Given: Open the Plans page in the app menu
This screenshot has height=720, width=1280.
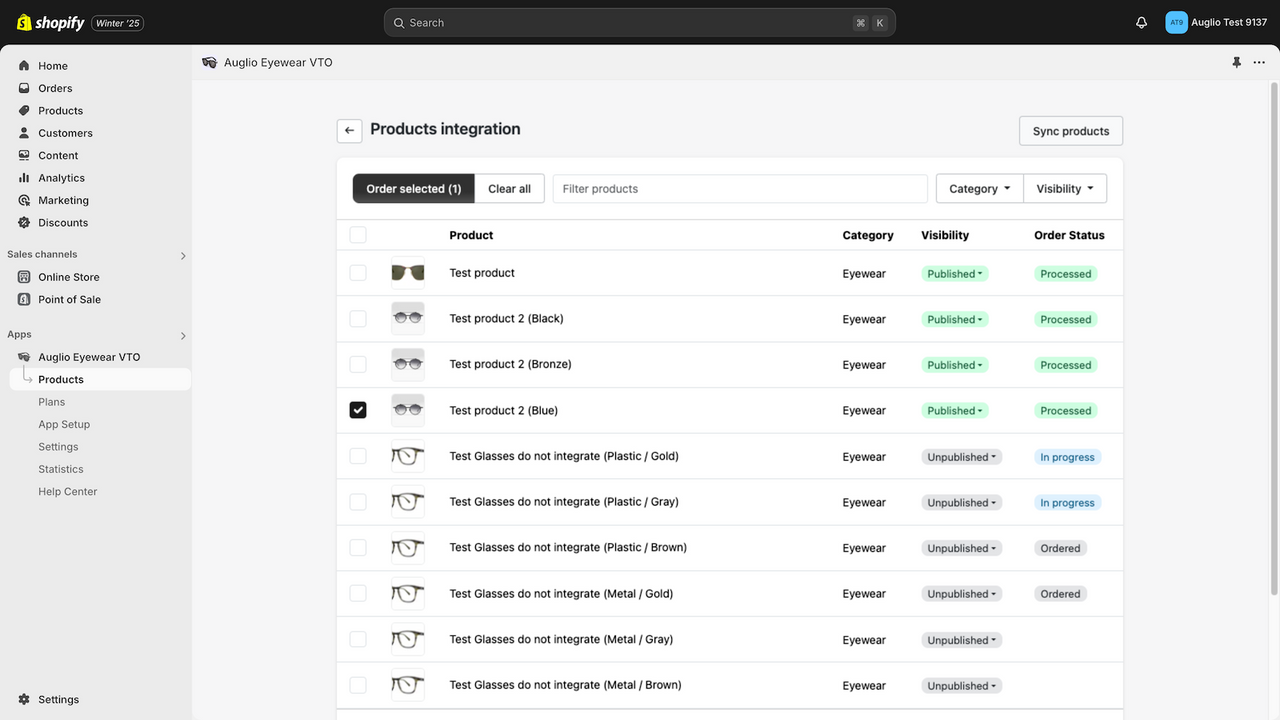Looking at the screenshot, I should coord(52,402).
